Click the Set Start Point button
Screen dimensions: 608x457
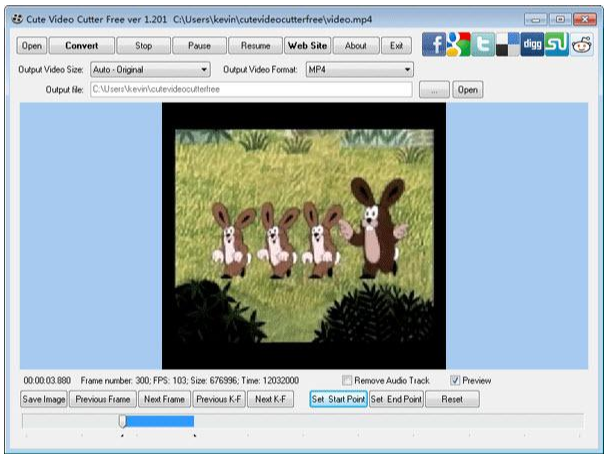(338, 399)
